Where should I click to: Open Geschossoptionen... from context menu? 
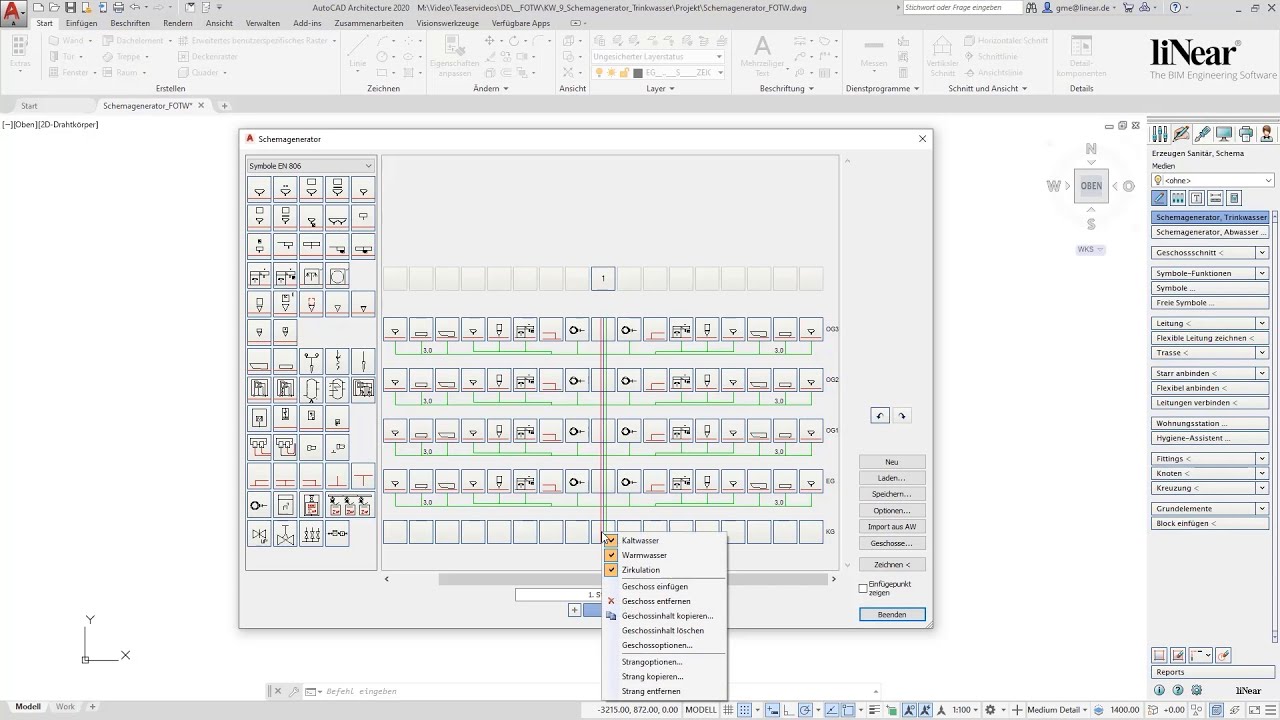pos(657,646)
